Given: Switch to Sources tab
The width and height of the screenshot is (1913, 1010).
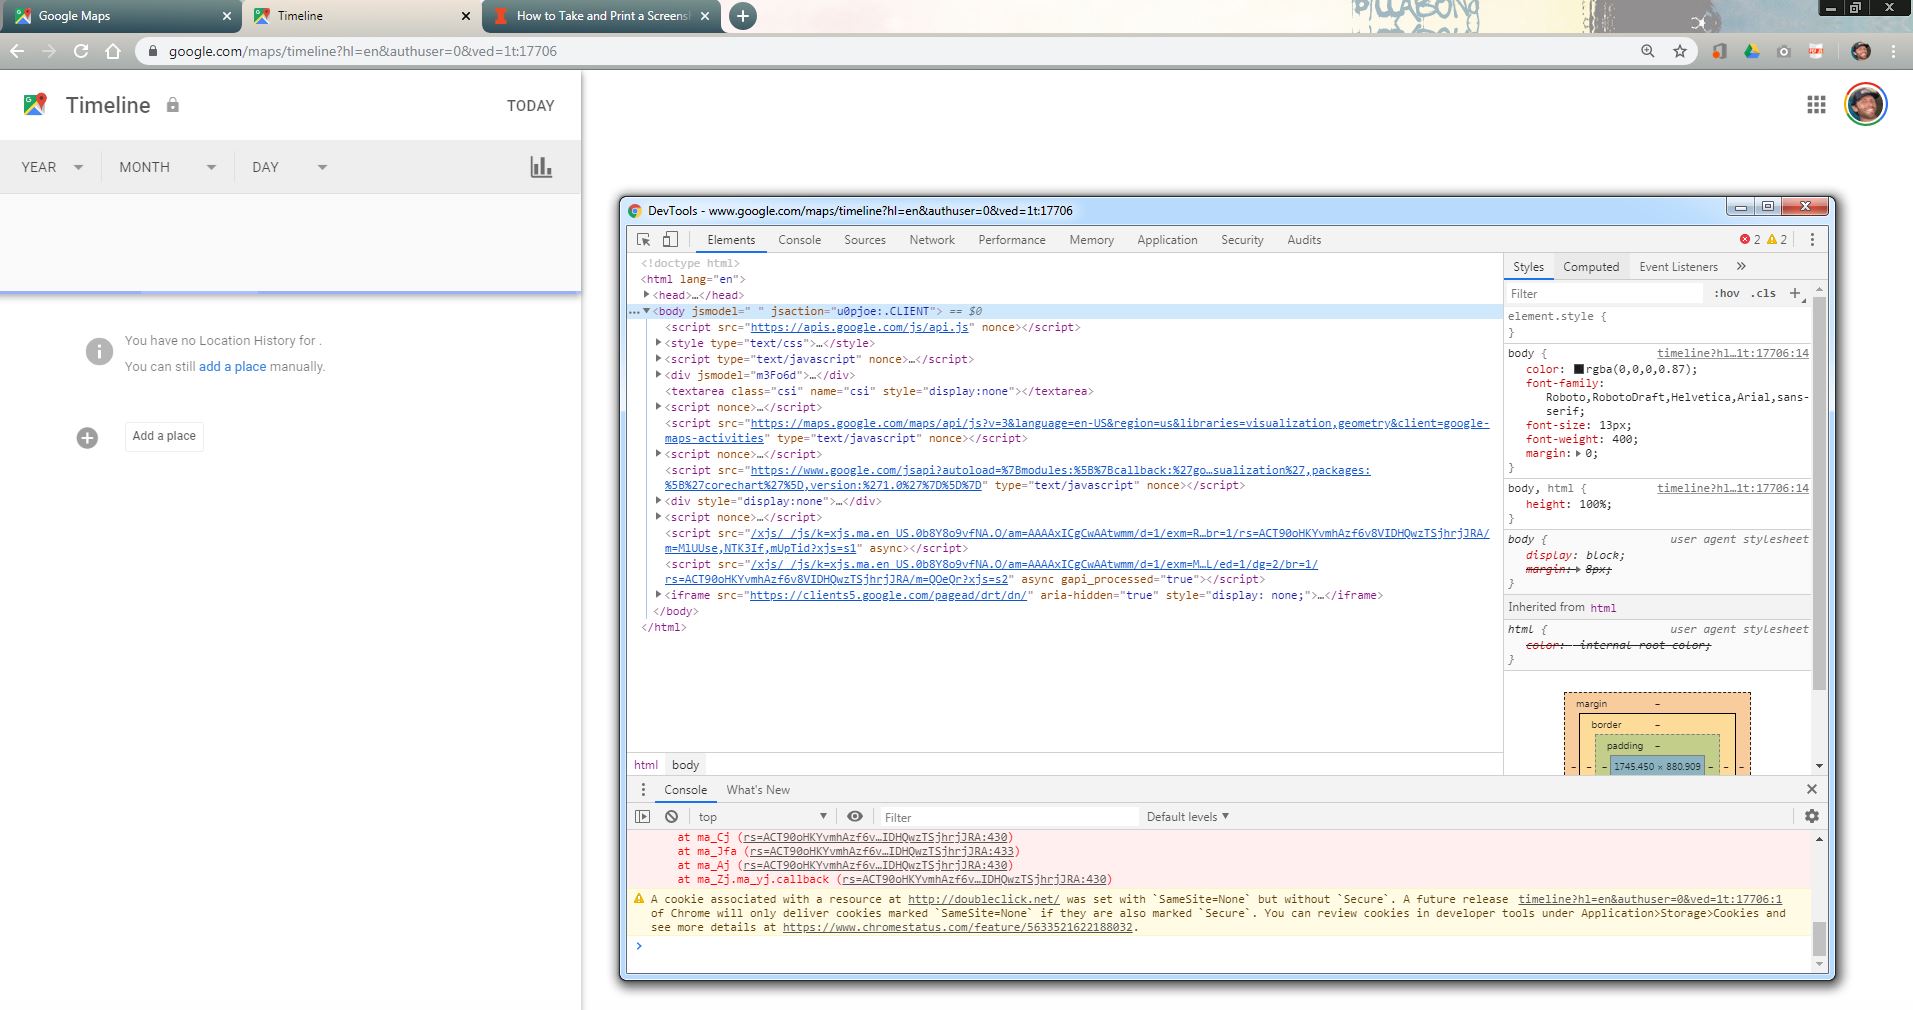Looking at the screenshot, I should pos(865,240).
